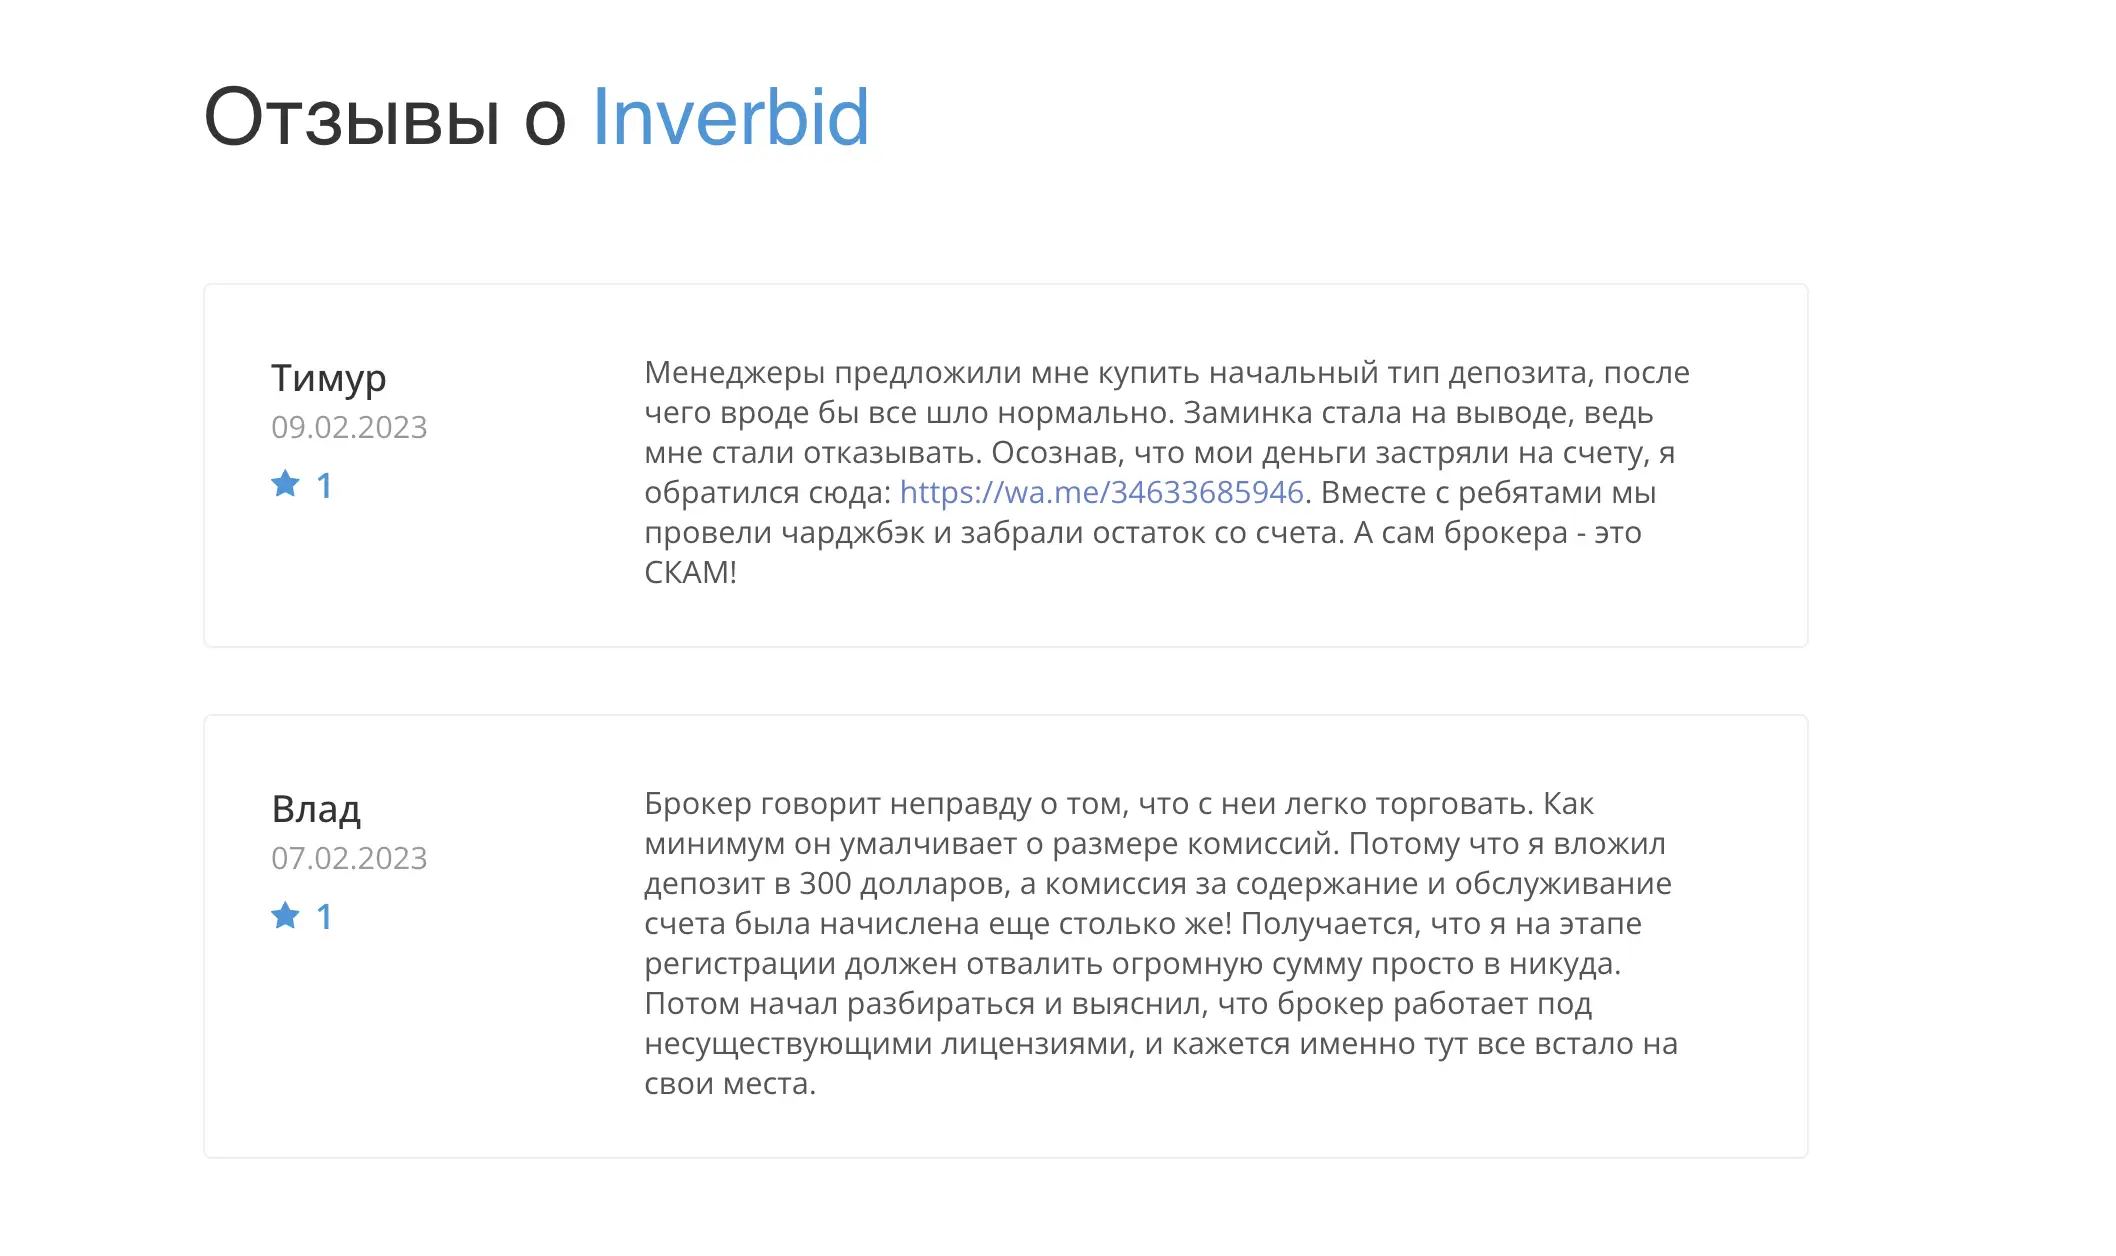
Task: Click the star icon in Влад's review
Action: pos(285,916)
